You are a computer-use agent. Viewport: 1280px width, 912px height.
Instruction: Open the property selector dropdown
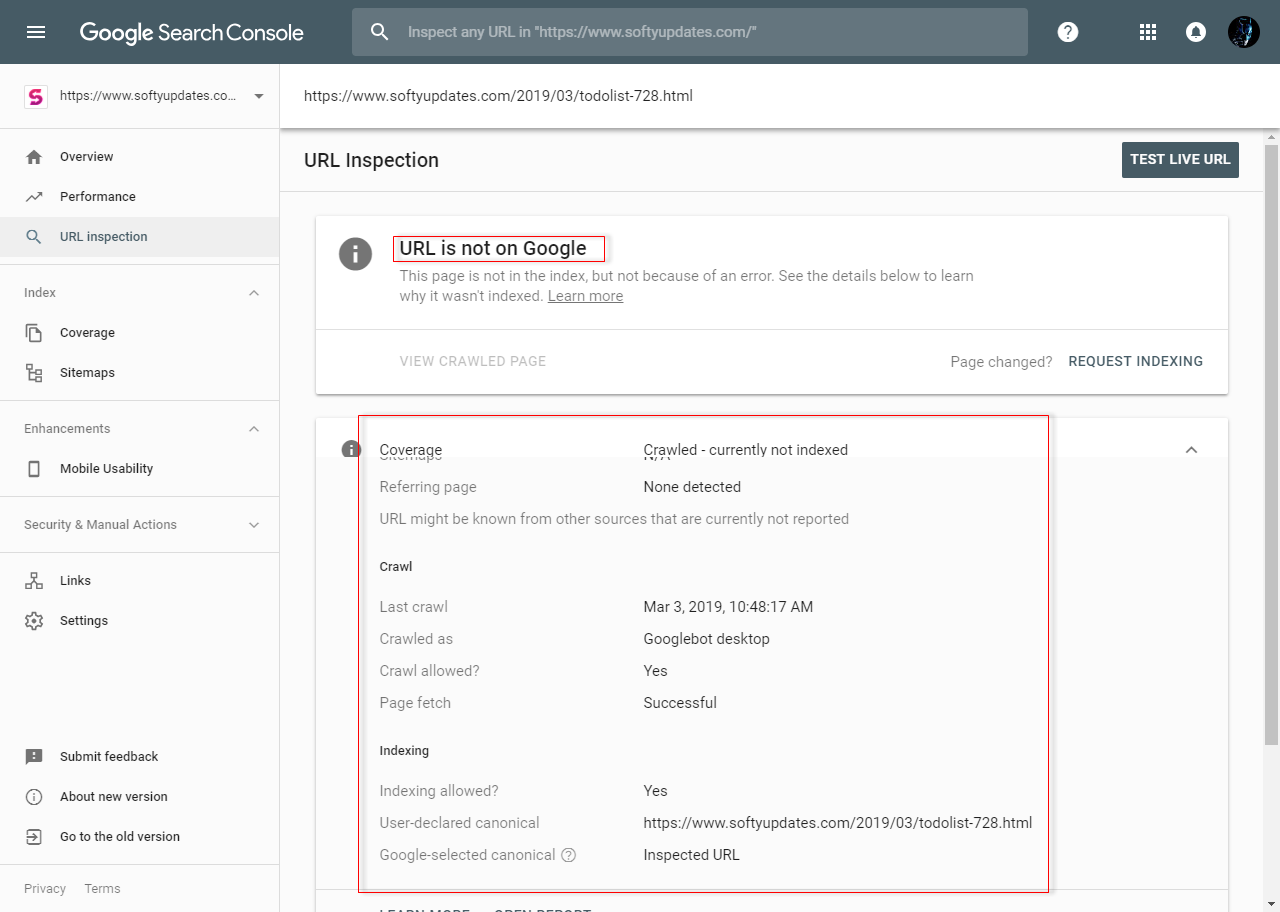(x=259, y=96)
